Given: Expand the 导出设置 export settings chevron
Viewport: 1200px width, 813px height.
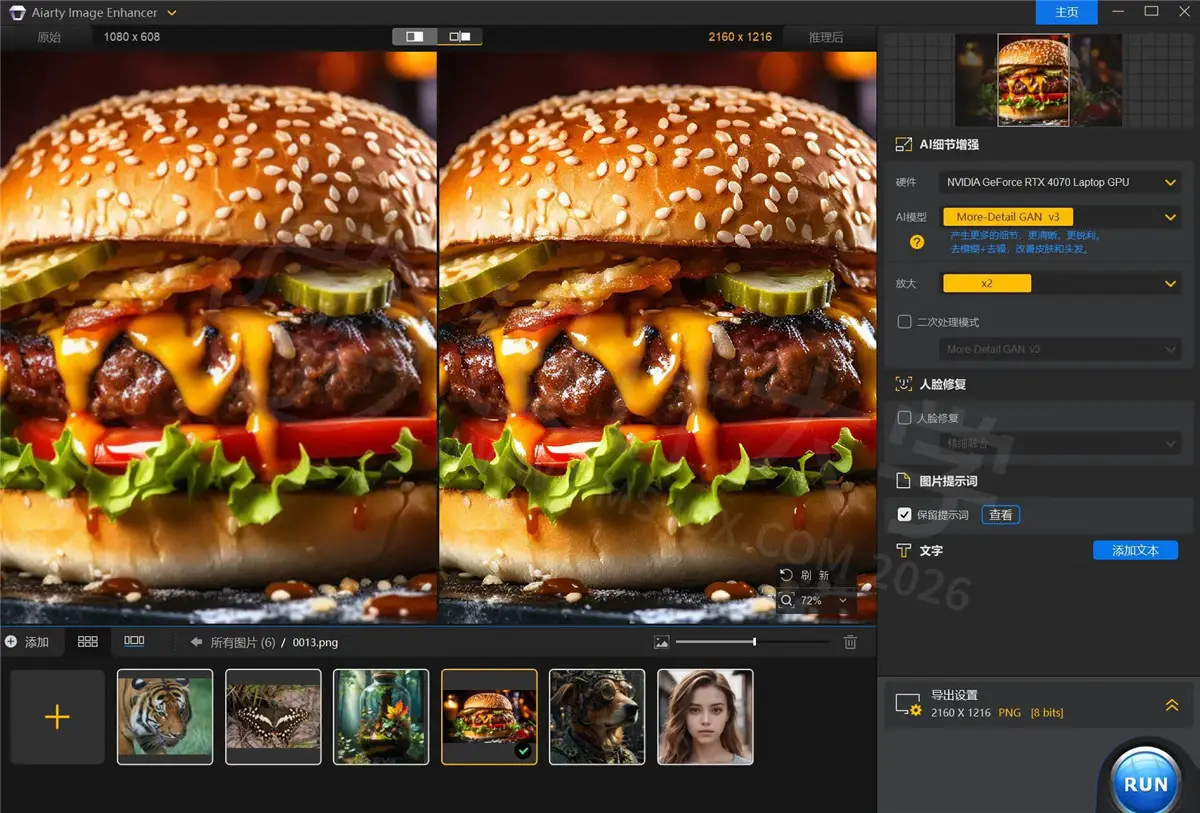Looking at the screenshot, I should [x=1172, y=705].
